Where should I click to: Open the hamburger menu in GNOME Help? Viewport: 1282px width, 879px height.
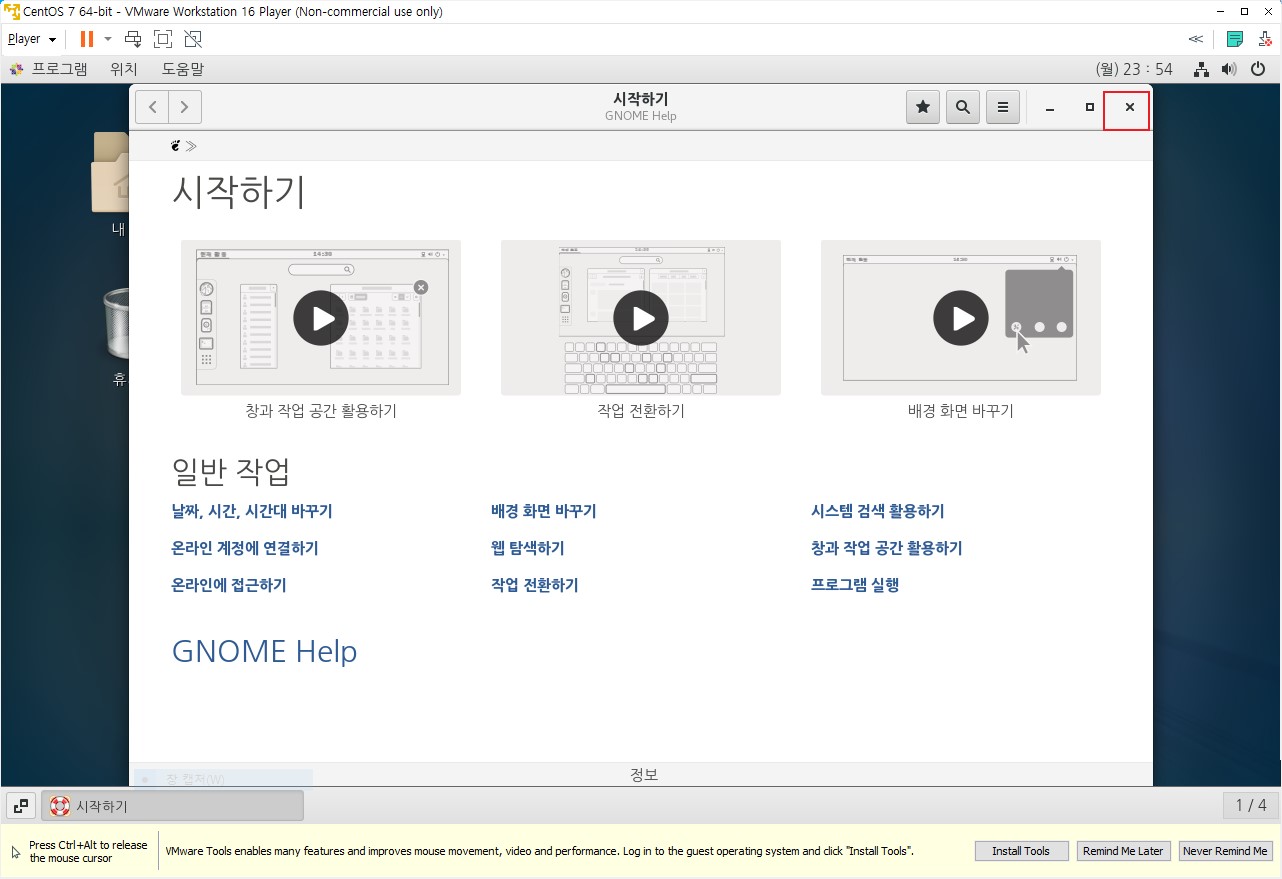(1003, 107)
